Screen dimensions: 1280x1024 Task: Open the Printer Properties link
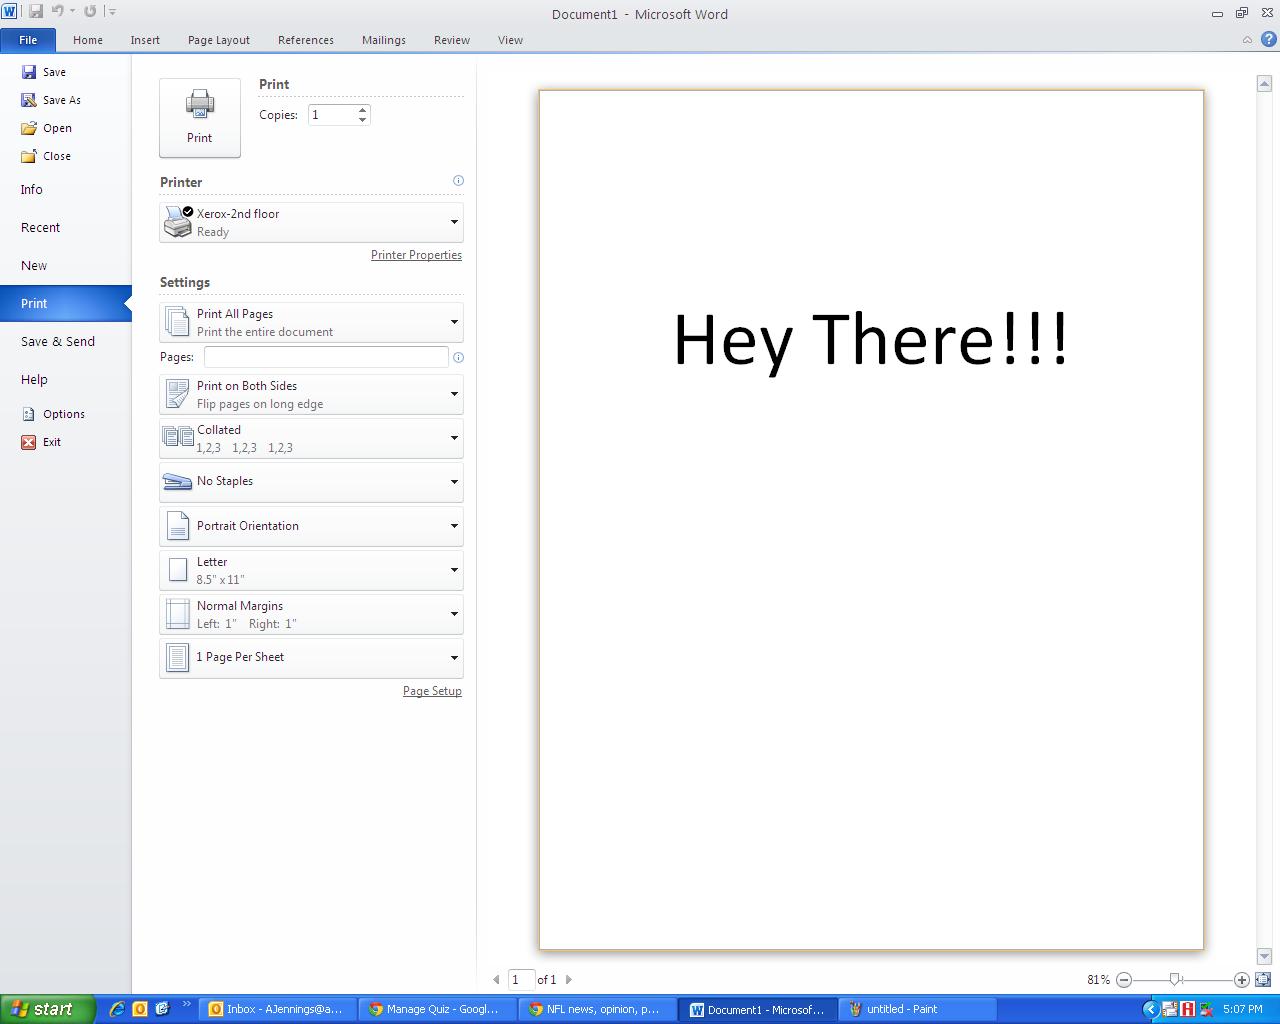click(x=416, y=255)
